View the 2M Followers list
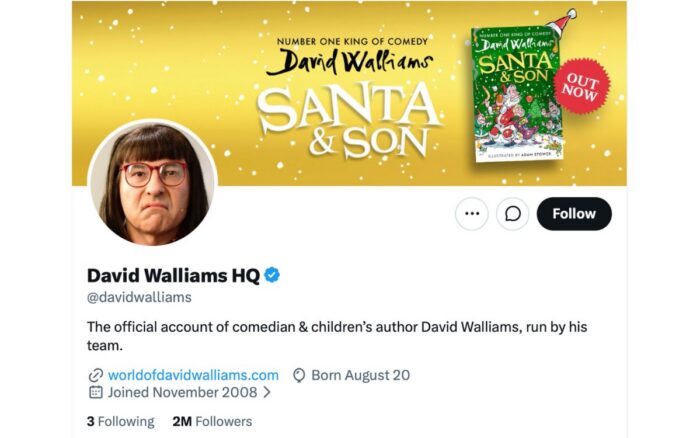 [x=212, y=421]
